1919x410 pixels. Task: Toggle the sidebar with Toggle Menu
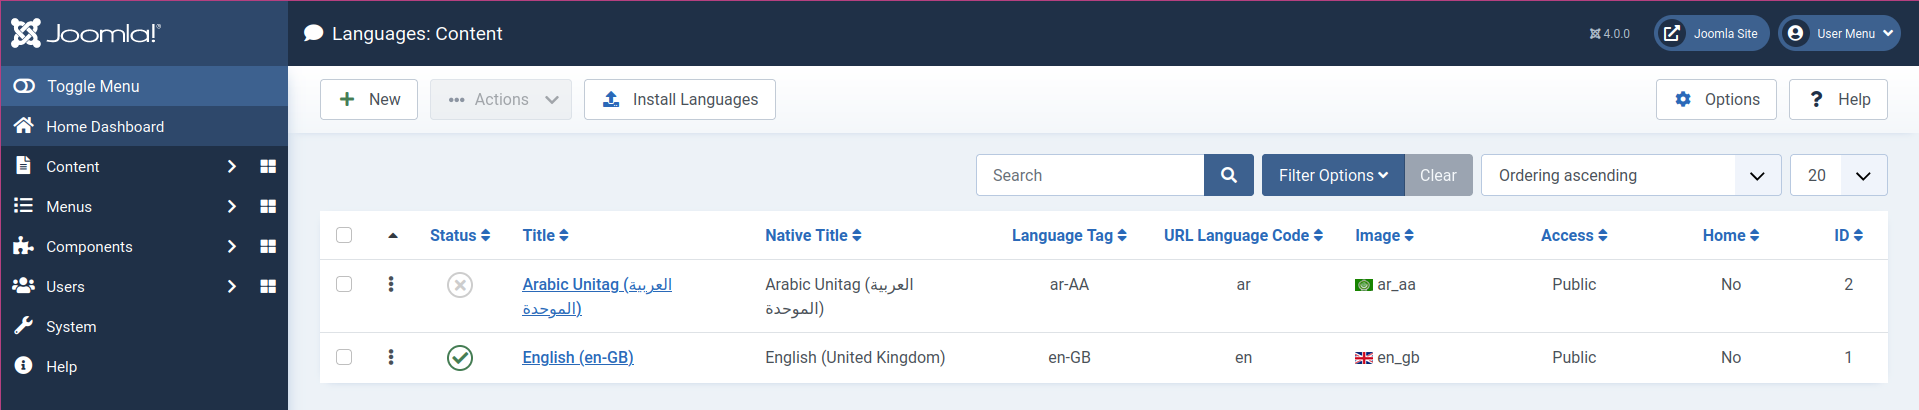click(x=93, y=86)
